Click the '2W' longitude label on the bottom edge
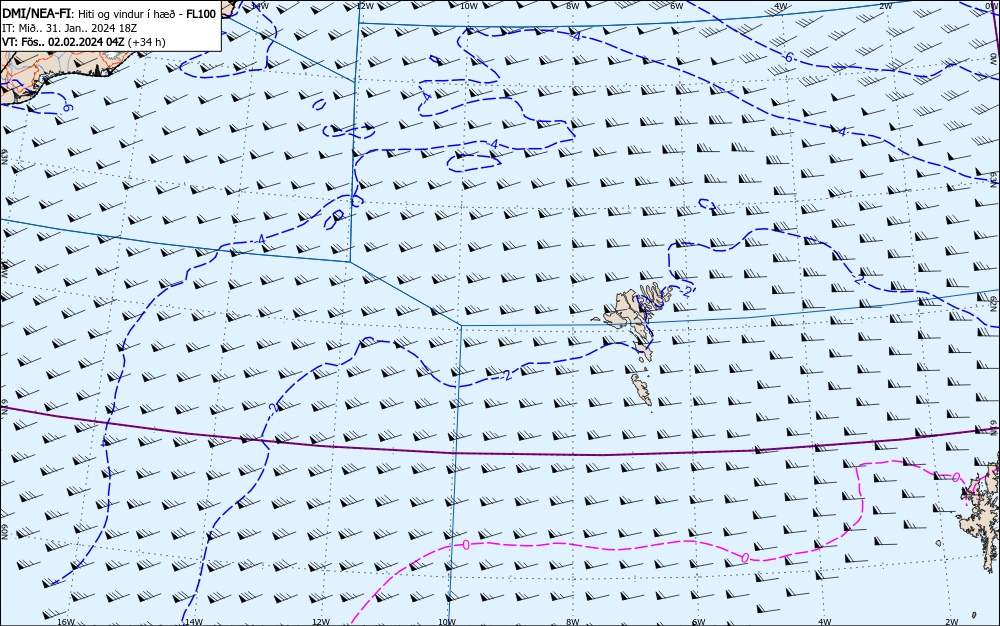Viewport: 1000px width, 626px height. [952, 622]
